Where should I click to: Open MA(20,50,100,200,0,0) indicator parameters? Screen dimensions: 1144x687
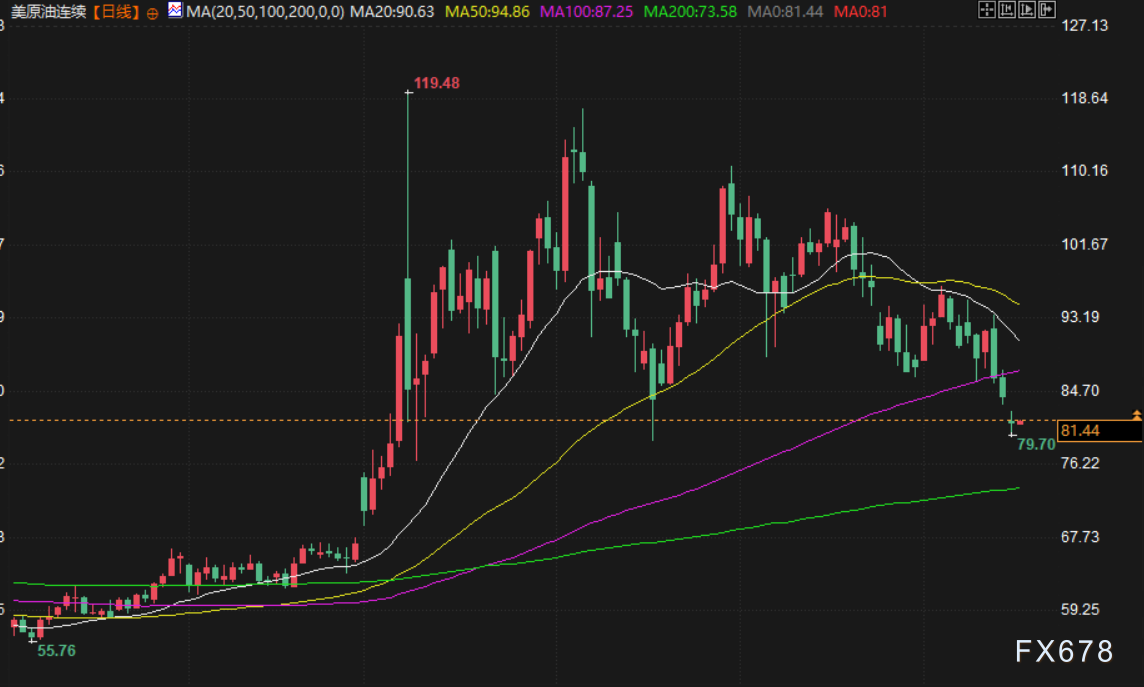pos(265,12)
